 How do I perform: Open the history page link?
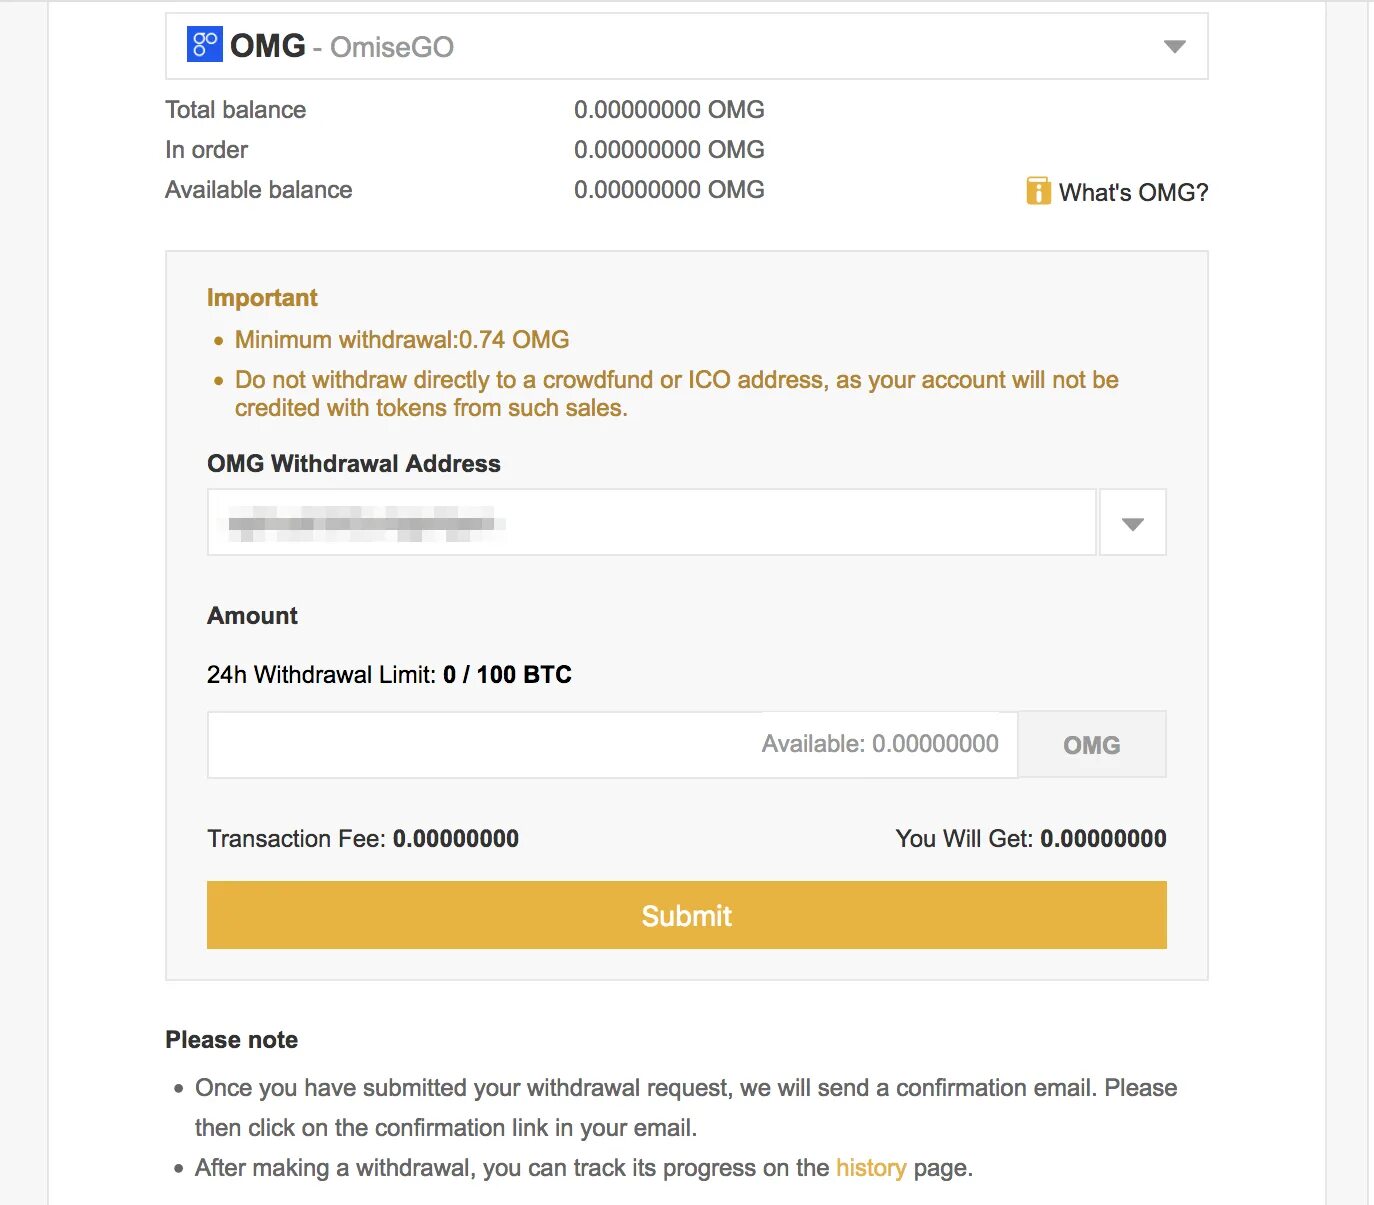point(871,1168)
